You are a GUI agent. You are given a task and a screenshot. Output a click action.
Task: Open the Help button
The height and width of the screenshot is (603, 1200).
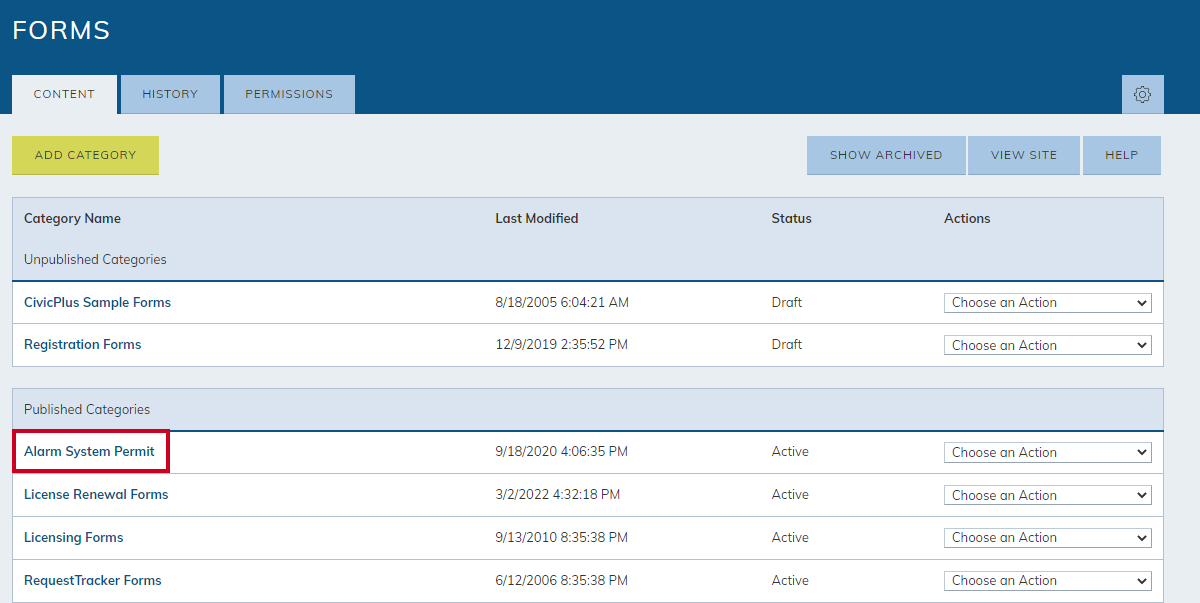tap(1122, 155)
